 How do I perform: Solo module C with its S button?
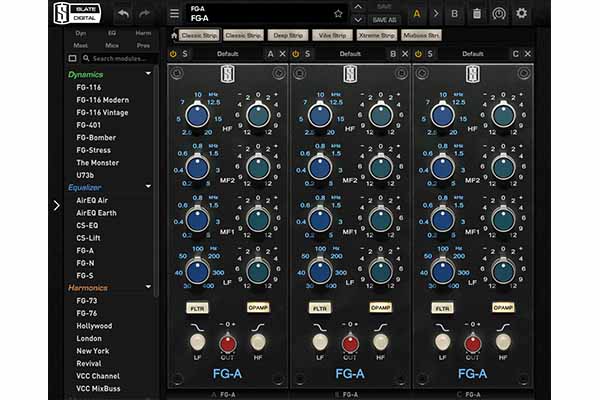click(x=430, y=54)
